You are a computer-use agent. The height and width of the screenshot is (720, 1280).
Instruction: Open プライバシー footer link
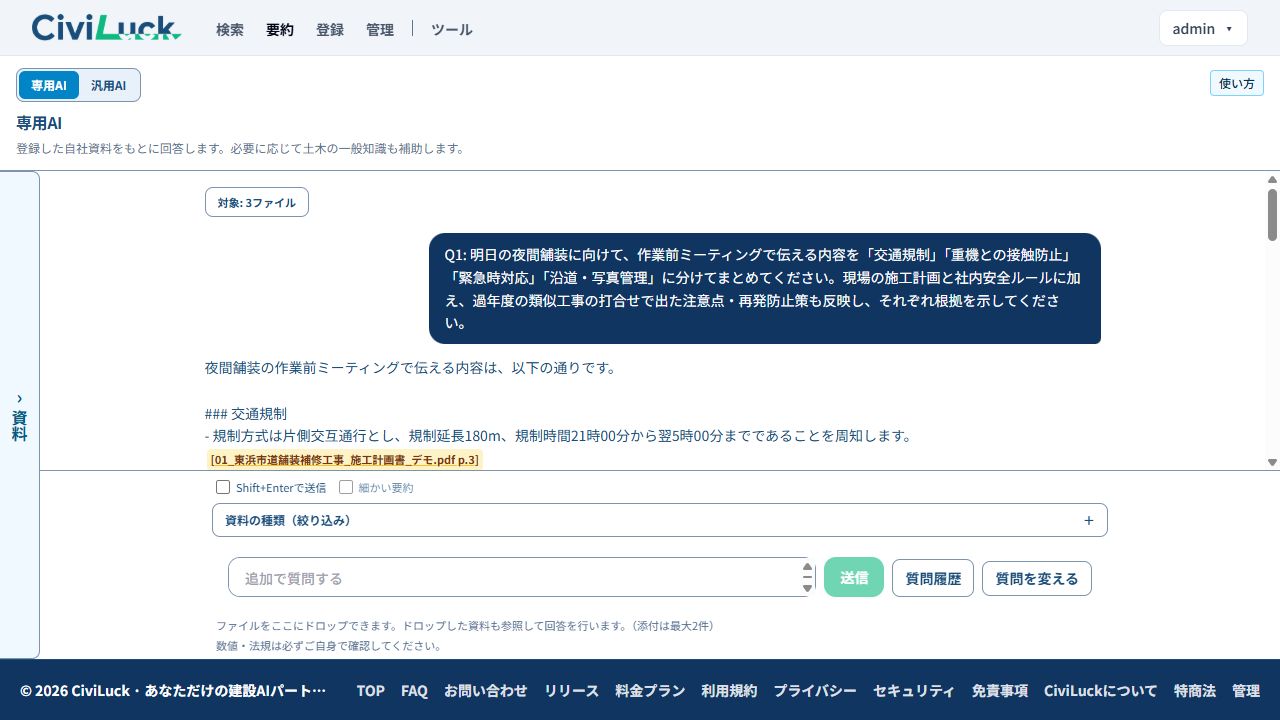point(815,690)
